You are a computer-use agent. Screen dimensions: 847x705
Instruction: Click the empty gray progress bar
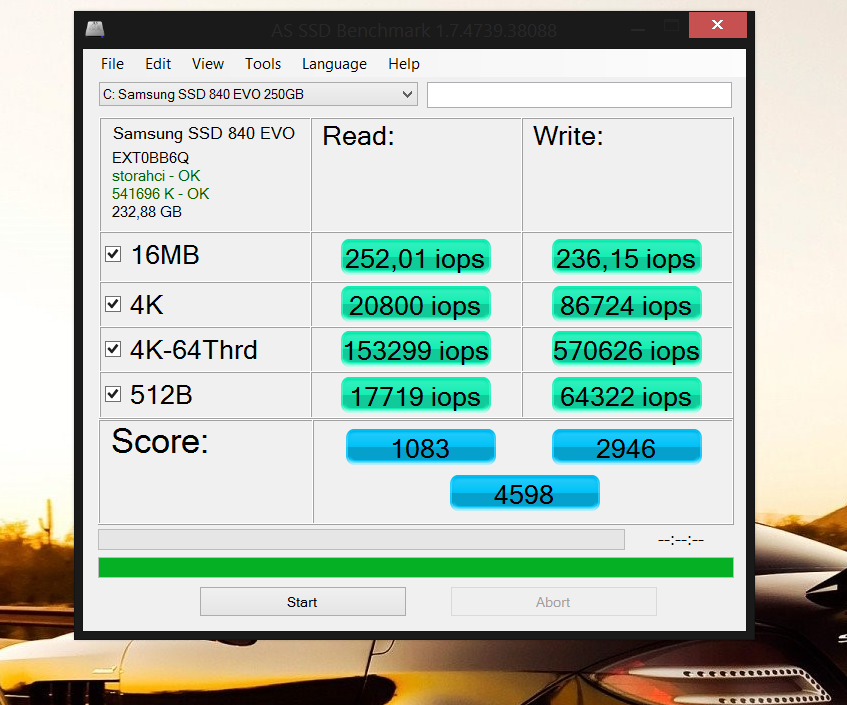coord(361,540)
